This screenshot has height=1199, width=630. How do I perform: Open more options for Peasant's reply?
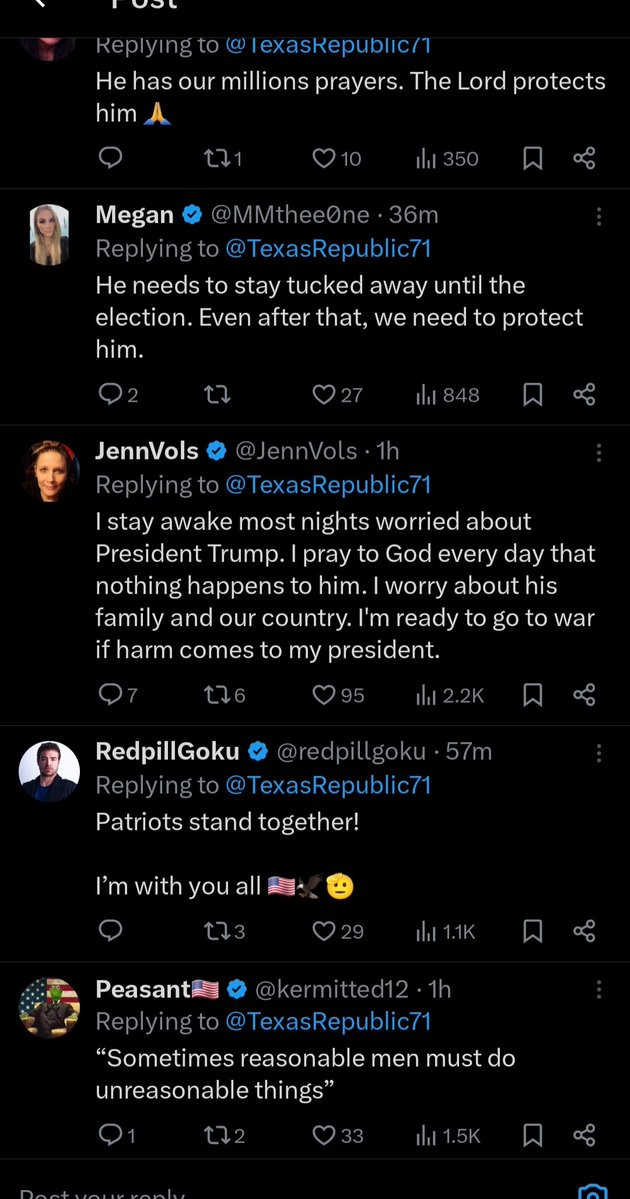(599, 990)
